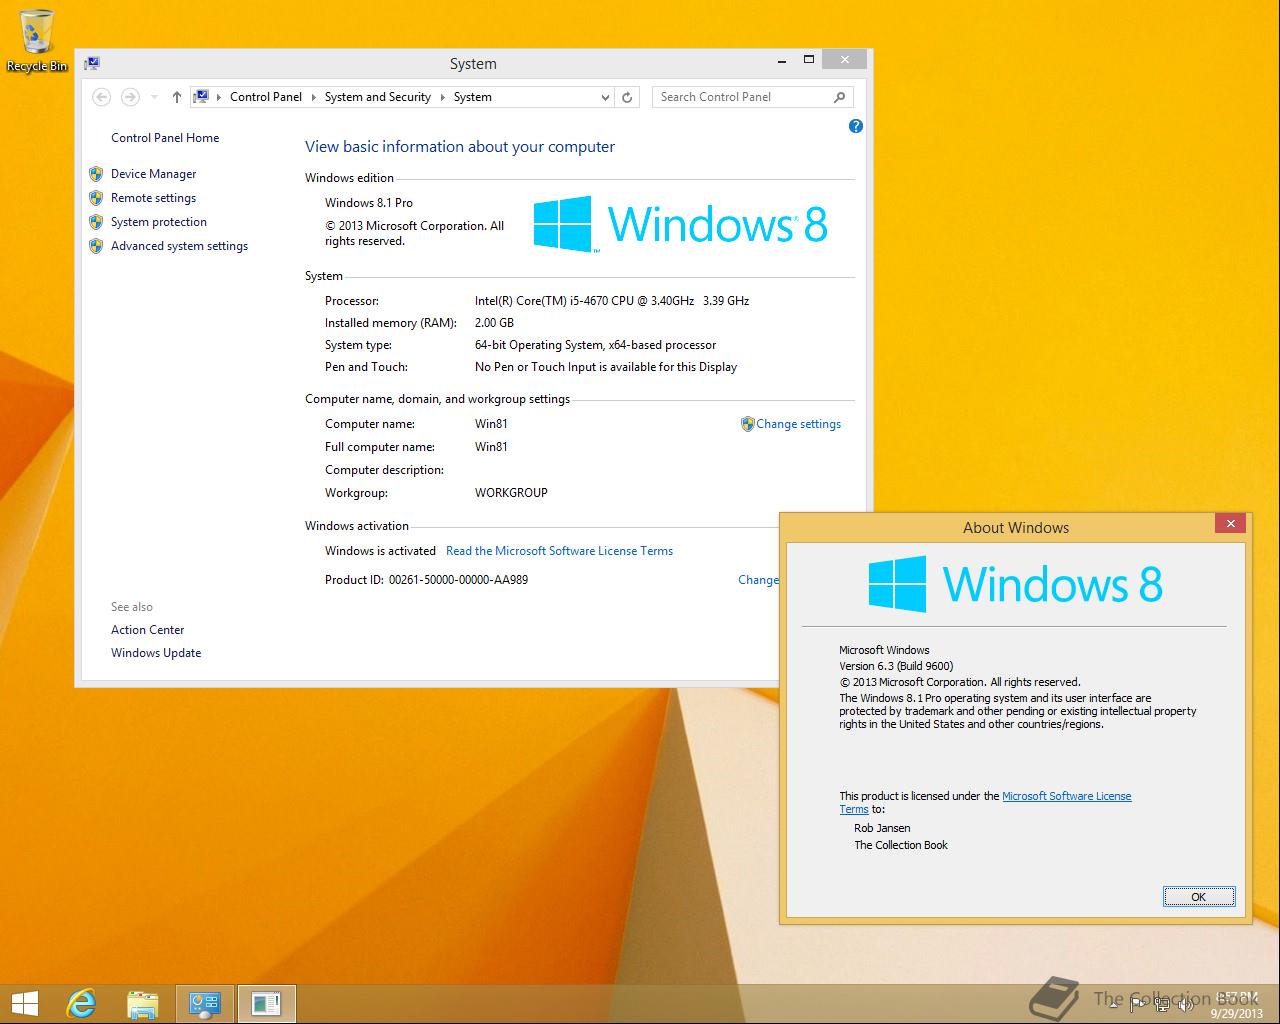Refresh the System window address bar
Viewport: 1280px width, 1024px height.
click(627, 97)
